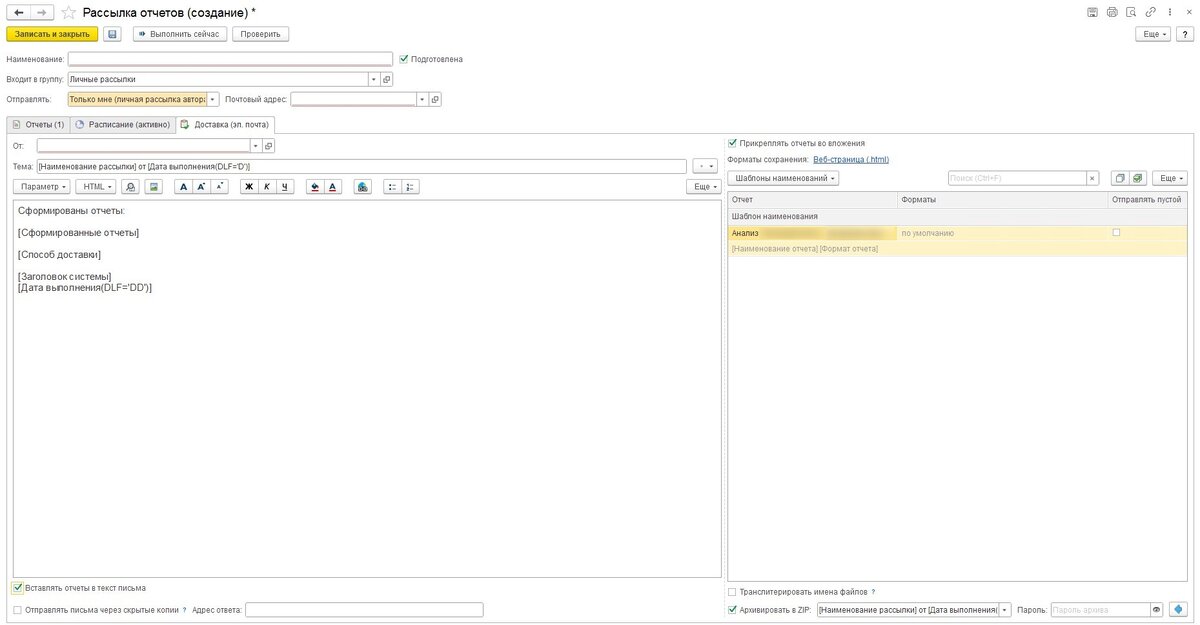Open the Веб-страница (.html) formats link
Screen dimensions: 1200x625
click(x=850, y=159)
